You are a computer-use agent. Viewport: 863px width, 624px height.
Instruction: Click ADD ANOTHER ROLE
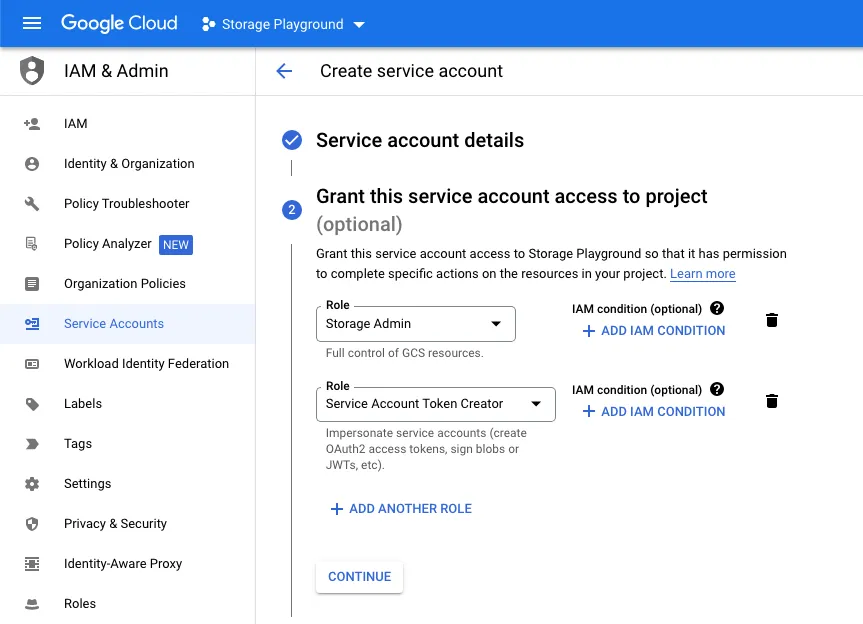400,508
